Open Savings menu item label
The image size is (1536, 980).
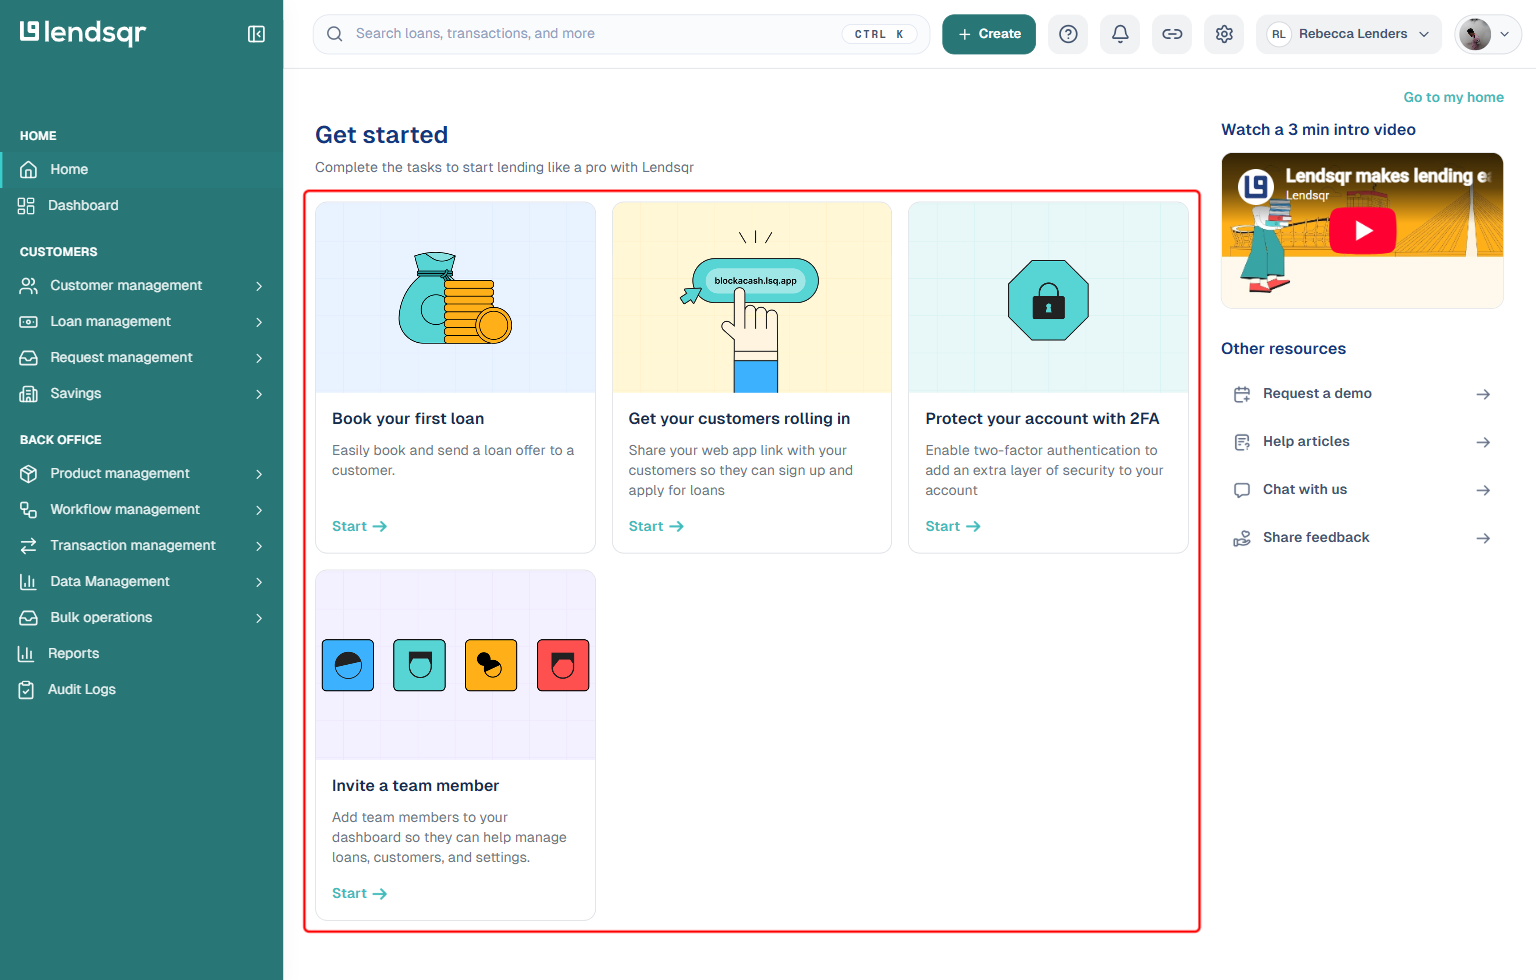(x=76, y=393)
